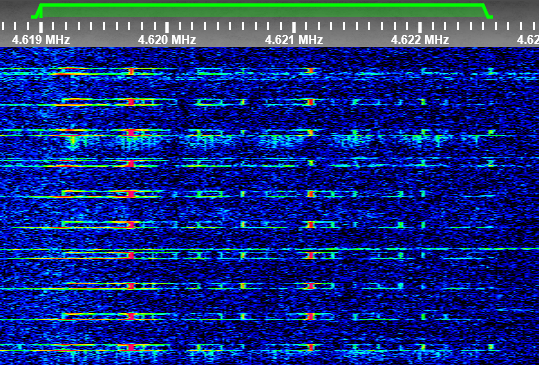
Task: Click the 4.621 MHz frequency label
Action: (294, 40)
